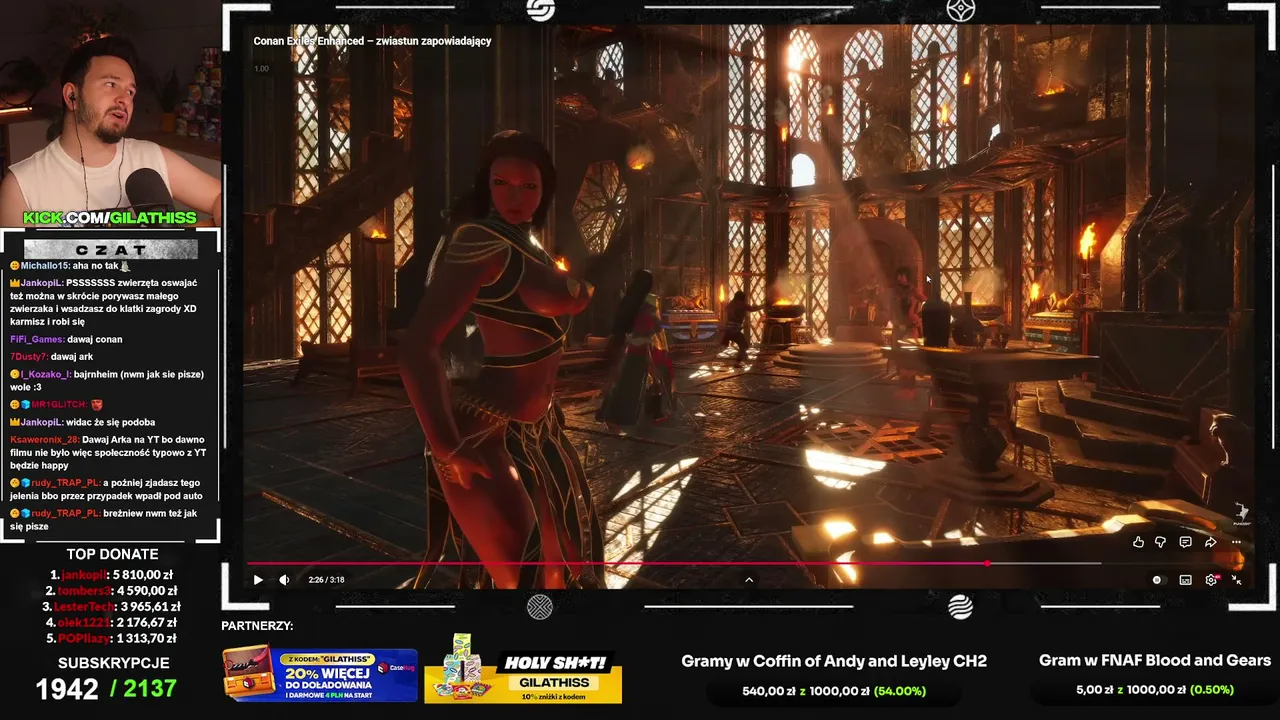Open the HOLY SH*T! GILATHISS partner banner
This screenshot has height=720, width=1280.
(523, 669)
